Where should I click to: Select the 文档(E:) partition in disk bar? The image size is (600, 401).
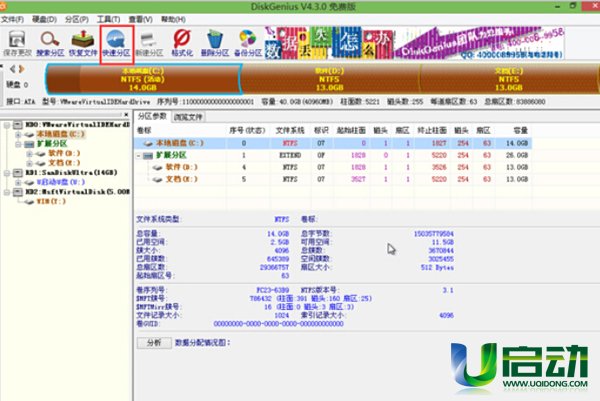(509, 79)
